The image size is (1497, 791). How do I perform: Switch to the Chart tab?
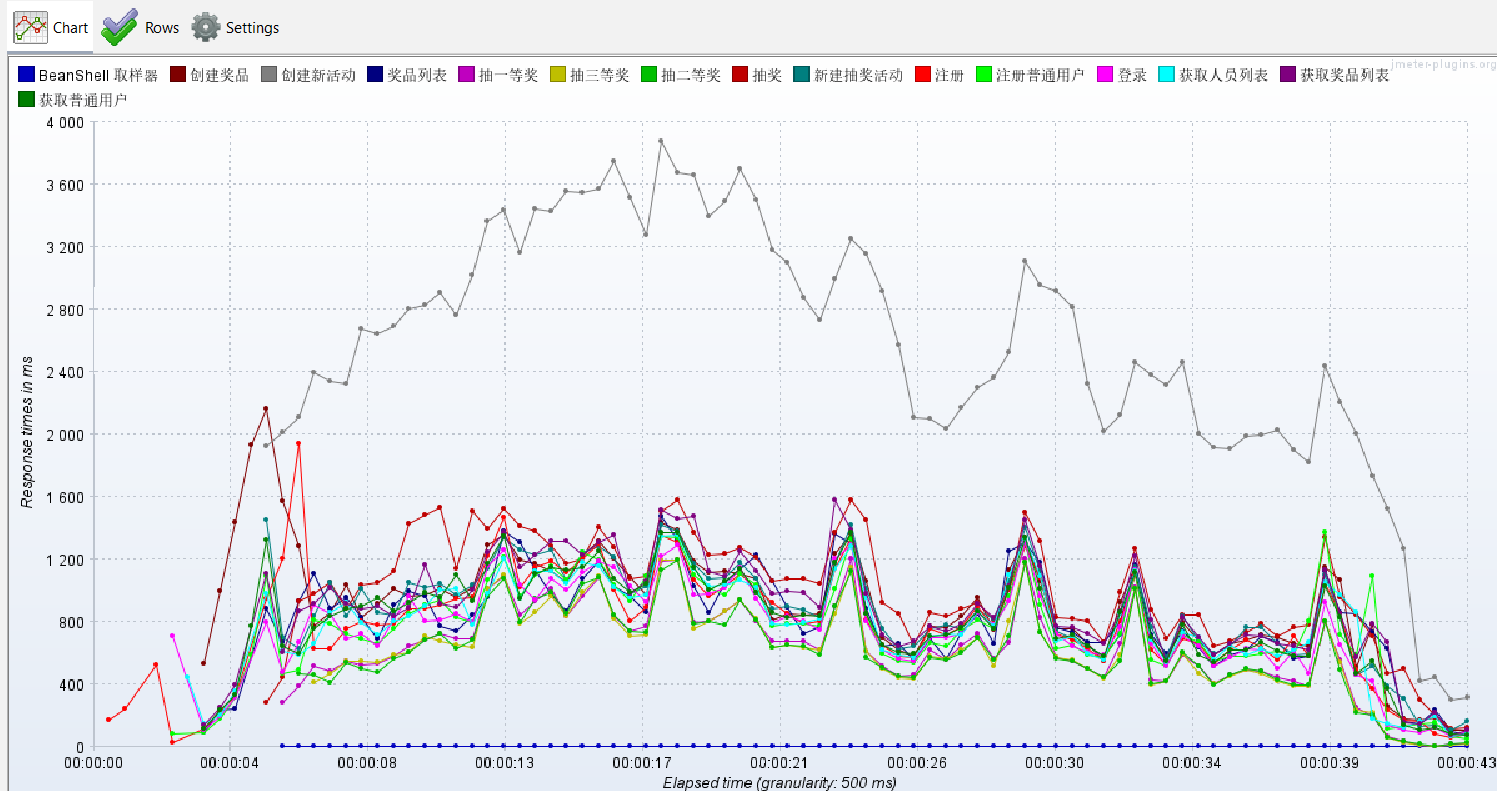coord(50,27)
